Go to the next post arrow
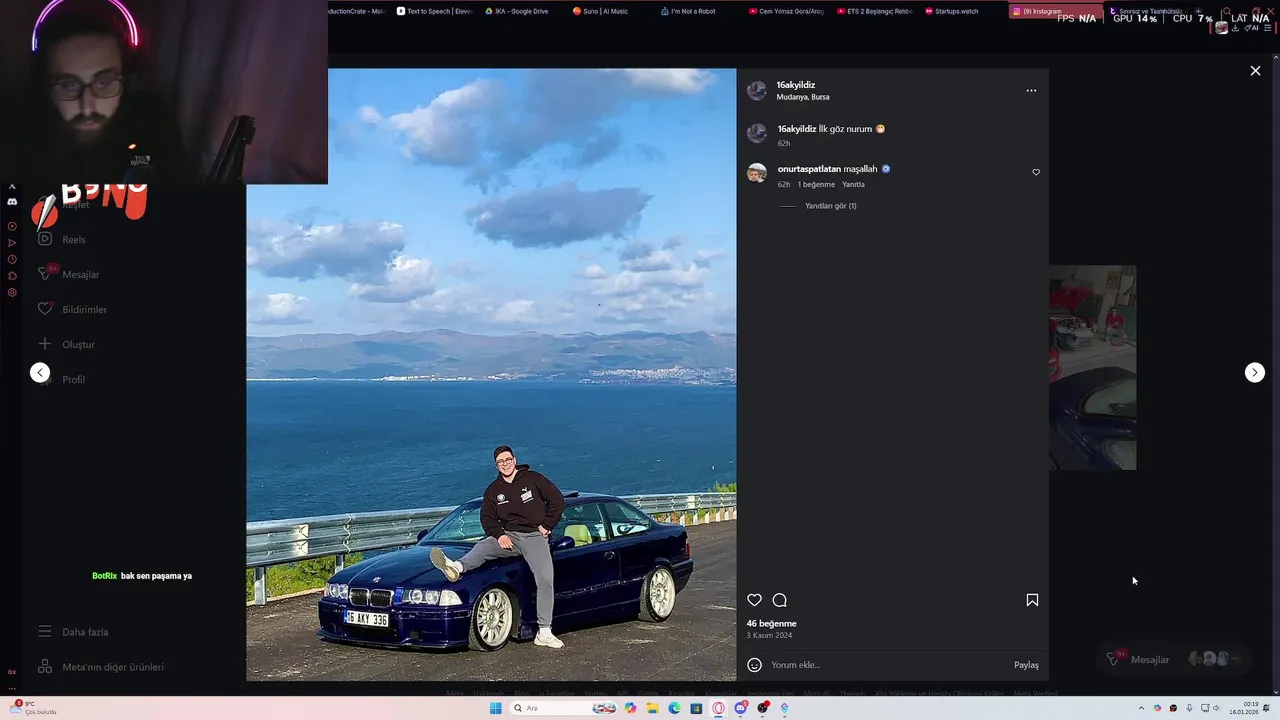Screen dimensions: 1280x720 pyautogui.click(x=1255, y=372)
